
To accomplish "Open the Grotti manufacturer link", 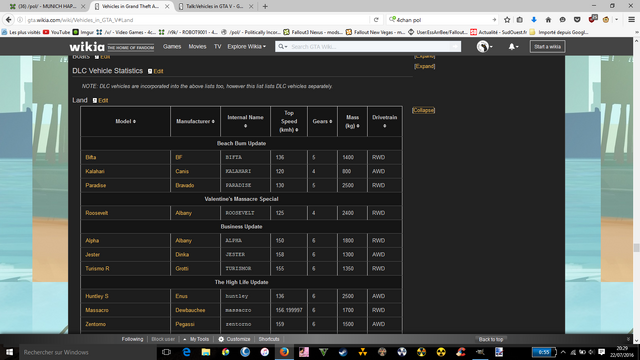I will pos(182,268).
